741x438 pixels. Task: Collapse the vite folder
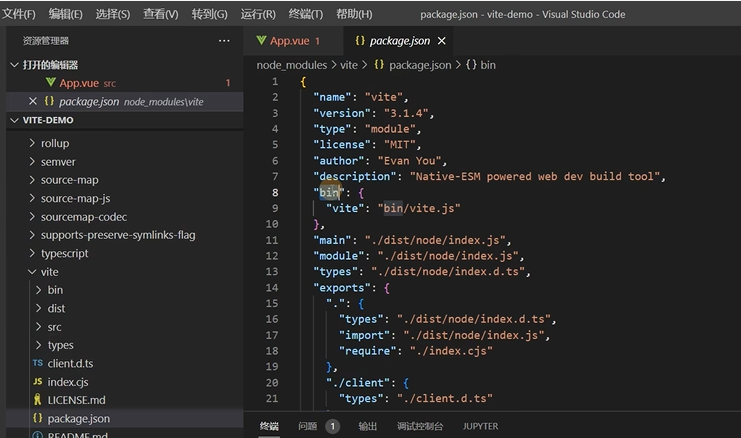32,272
